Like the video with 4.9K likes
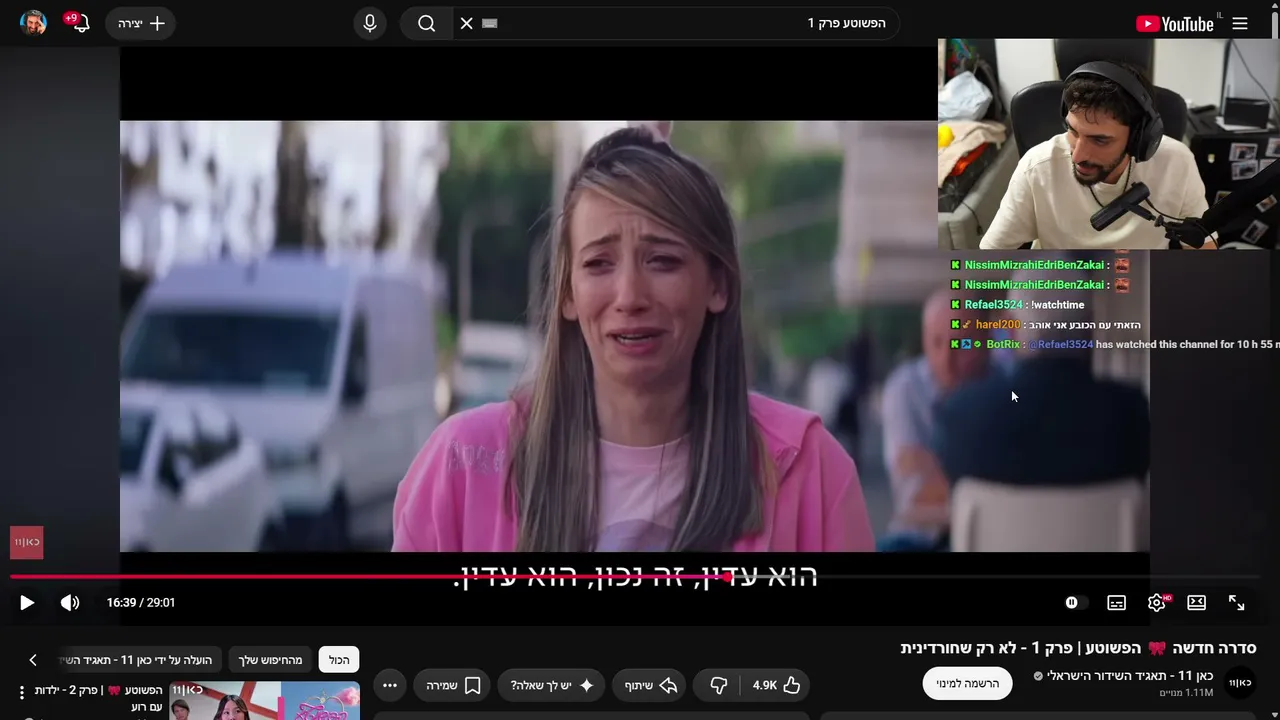This screenshot has height=720, width=1280. point(777,685)
